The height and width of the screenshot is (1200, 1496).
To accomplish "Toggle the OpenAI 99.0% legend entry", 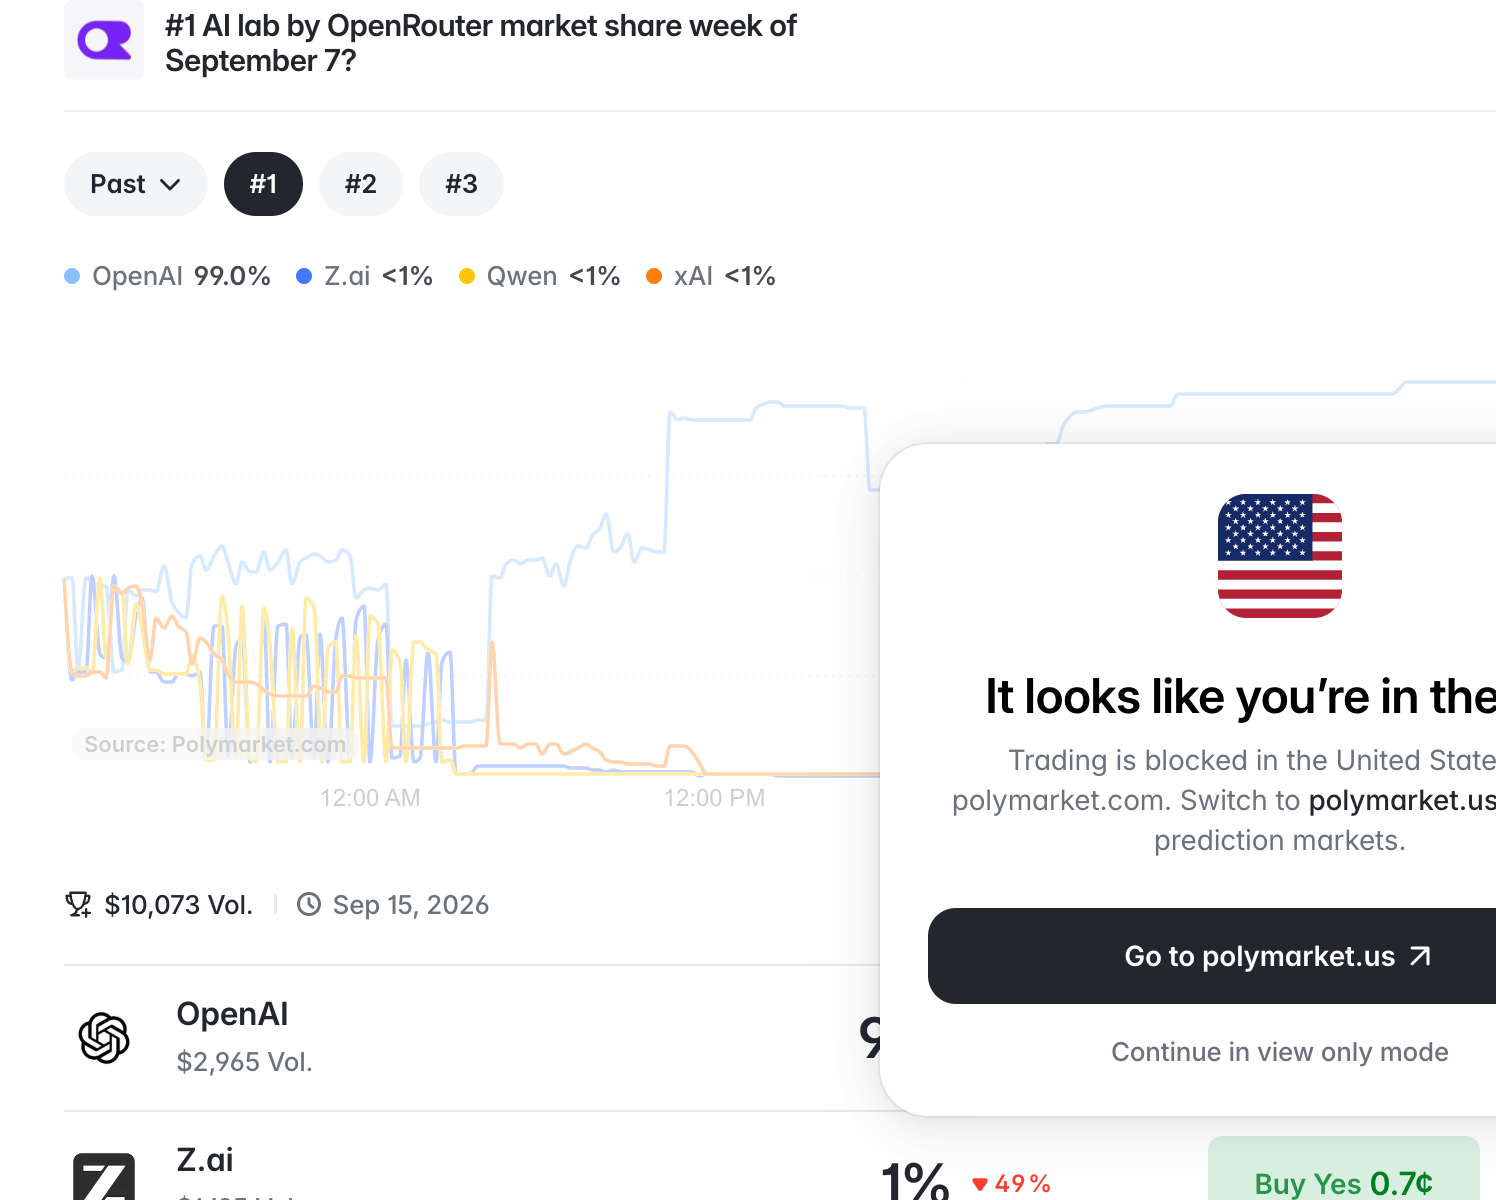I will click(168, 276).
